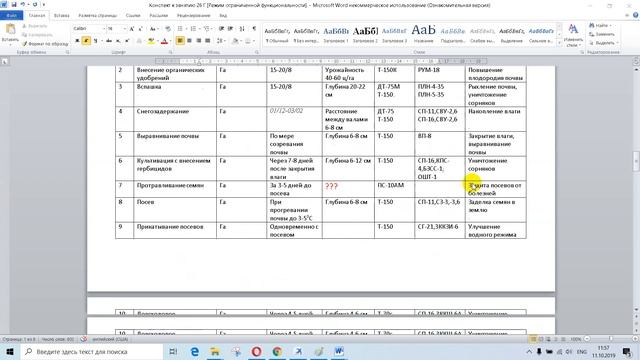
Task: Click Format Painter (Формат по образцу)
Action: tap(45, 43)
